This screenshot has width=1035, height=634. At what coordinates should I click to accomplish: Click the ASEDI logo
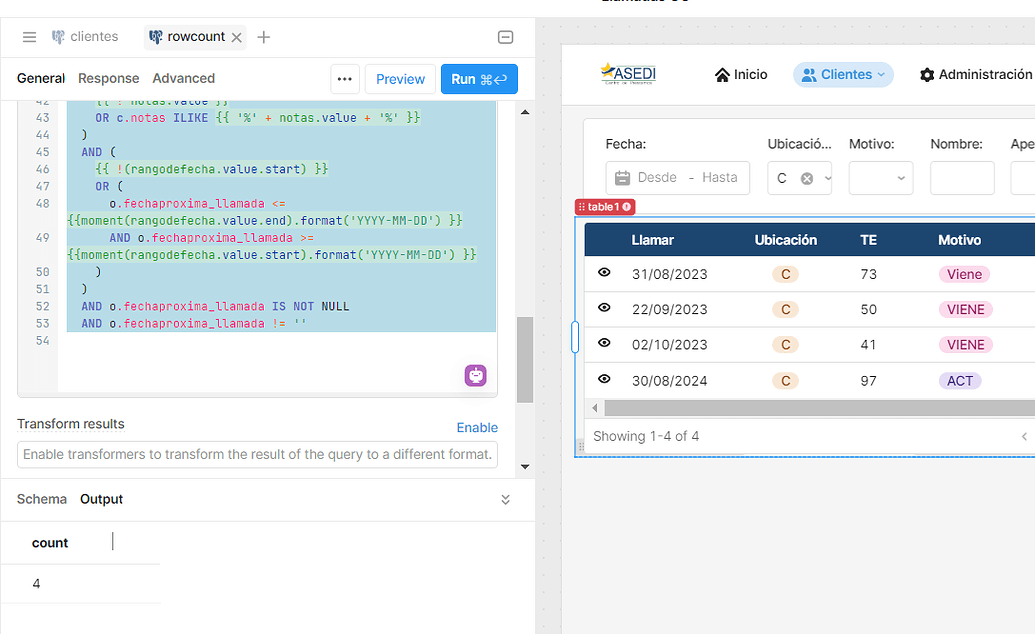coord(628,74)
